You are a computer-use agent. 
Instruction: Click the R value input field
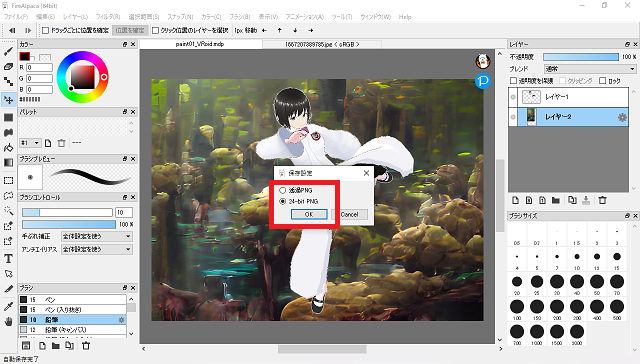[40, 67]
